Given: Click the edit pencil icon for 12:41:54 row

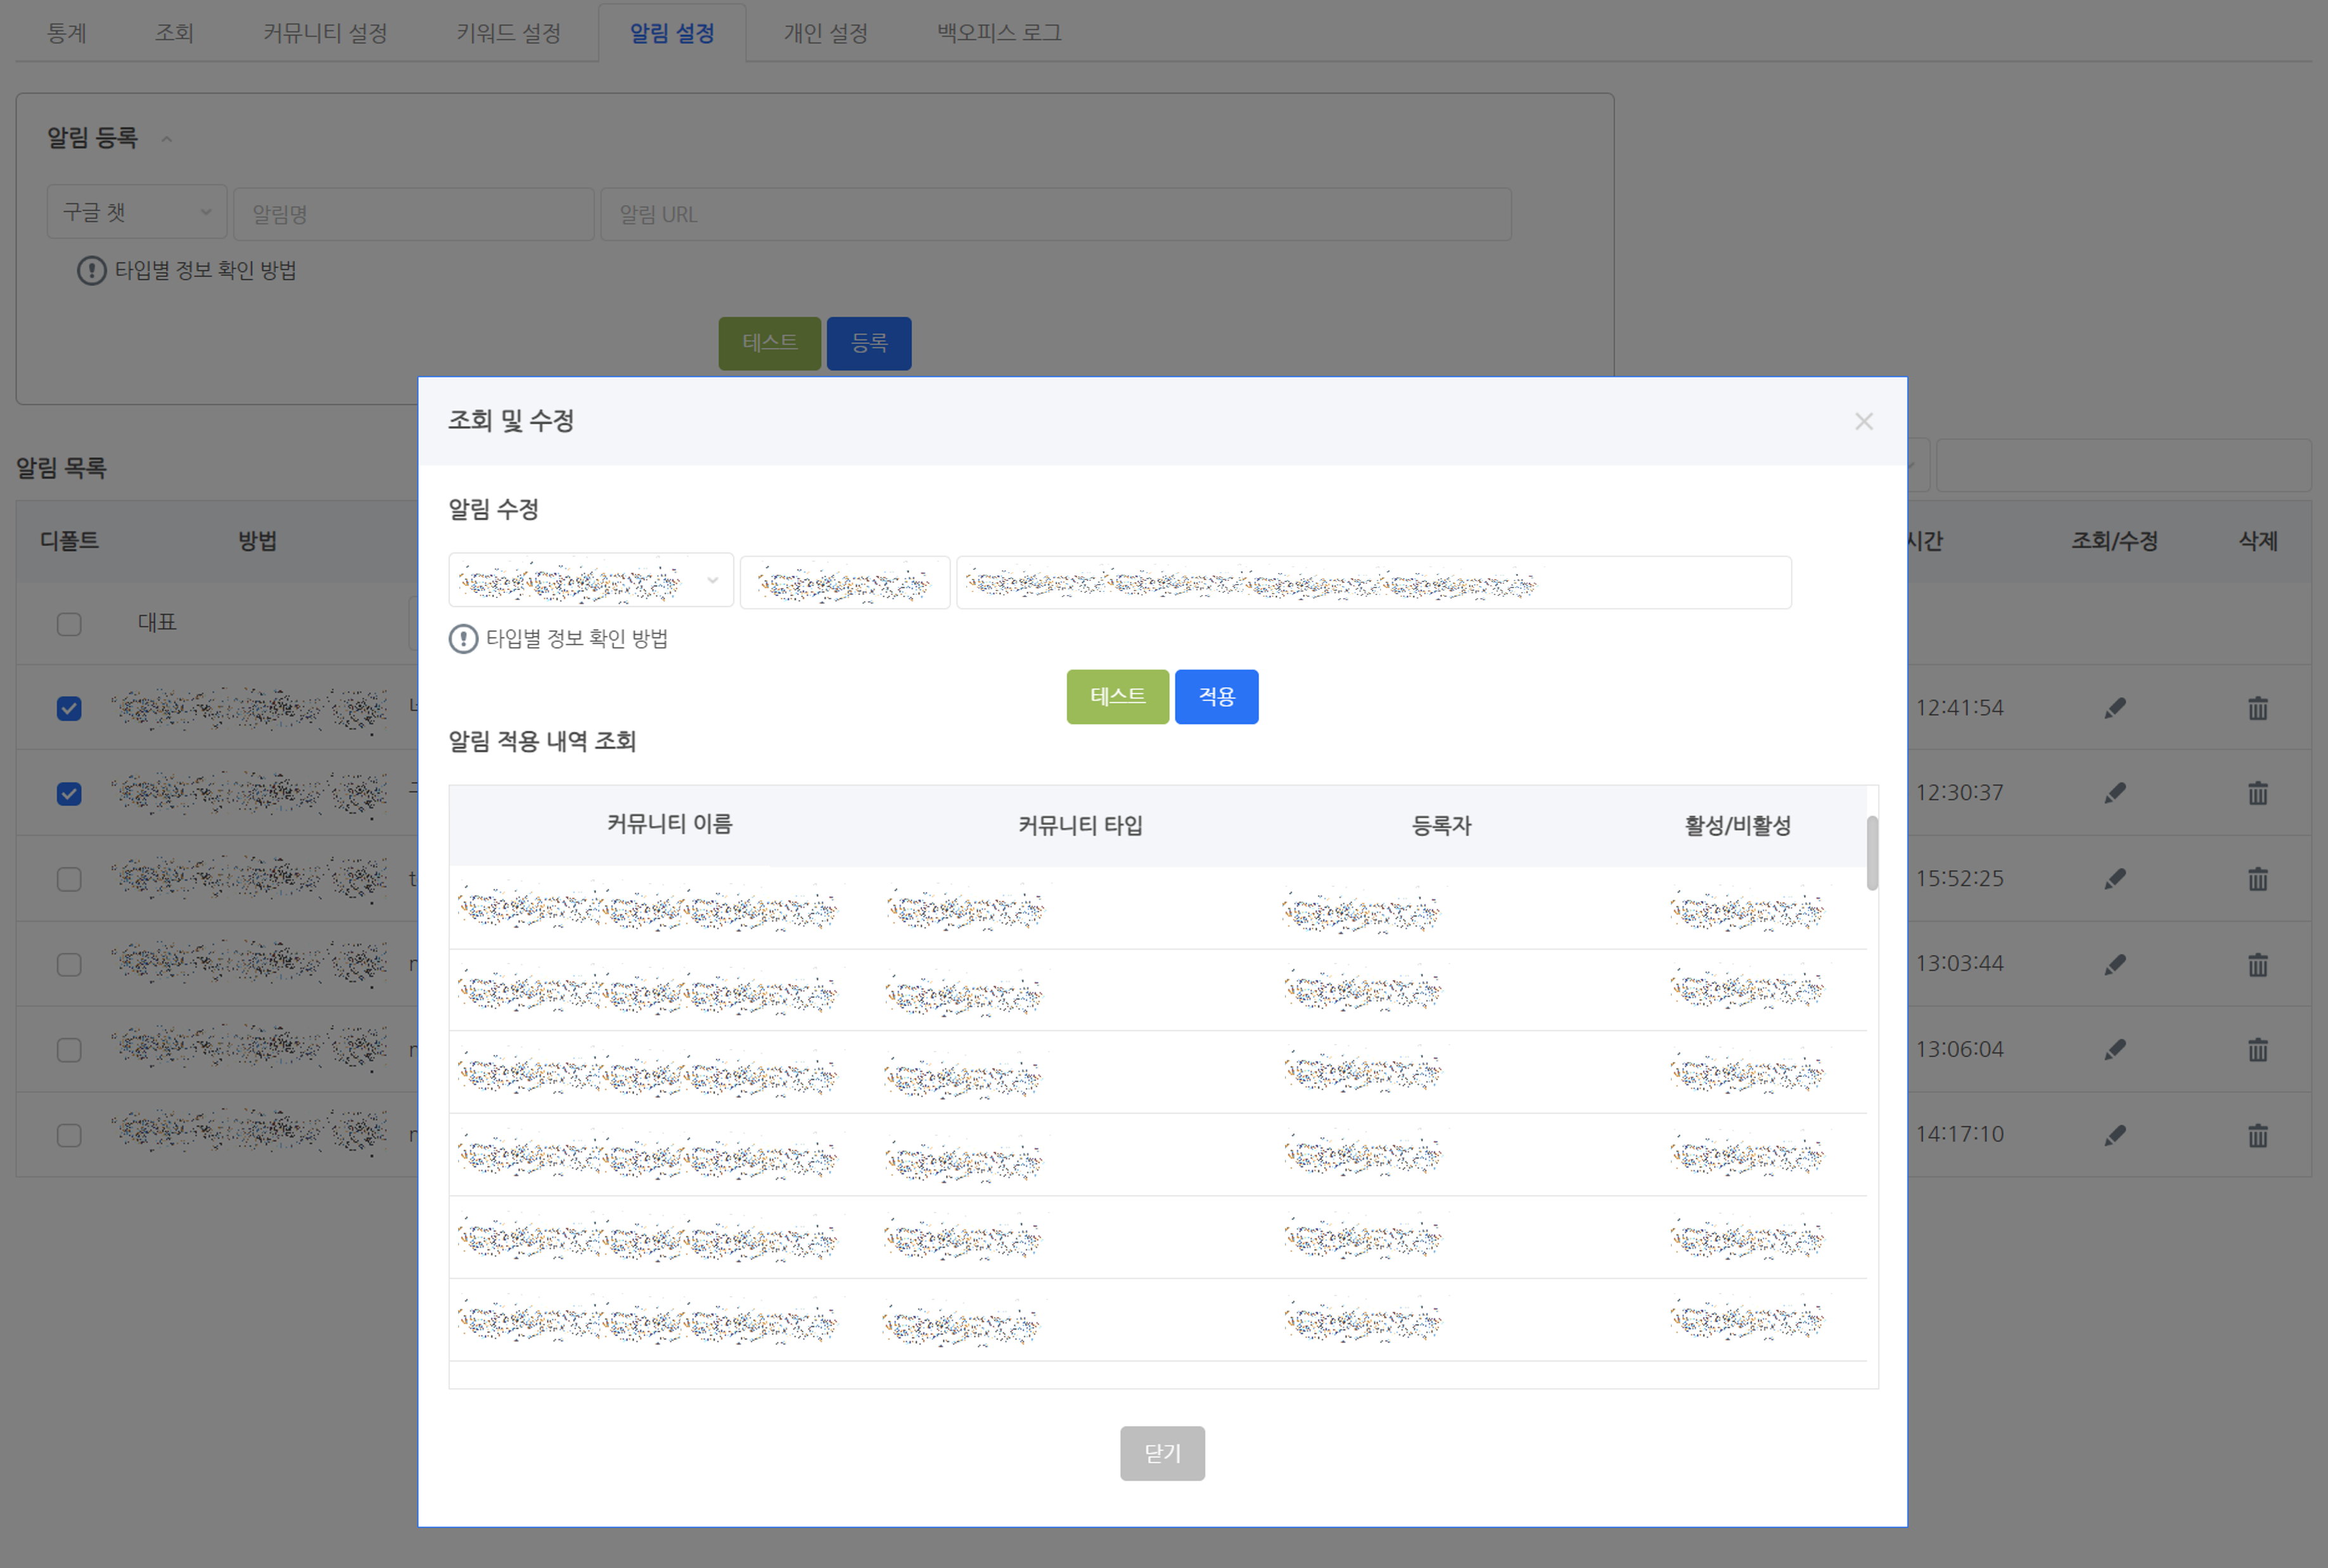Looking at the screenshot, I should pos(2114,708).
